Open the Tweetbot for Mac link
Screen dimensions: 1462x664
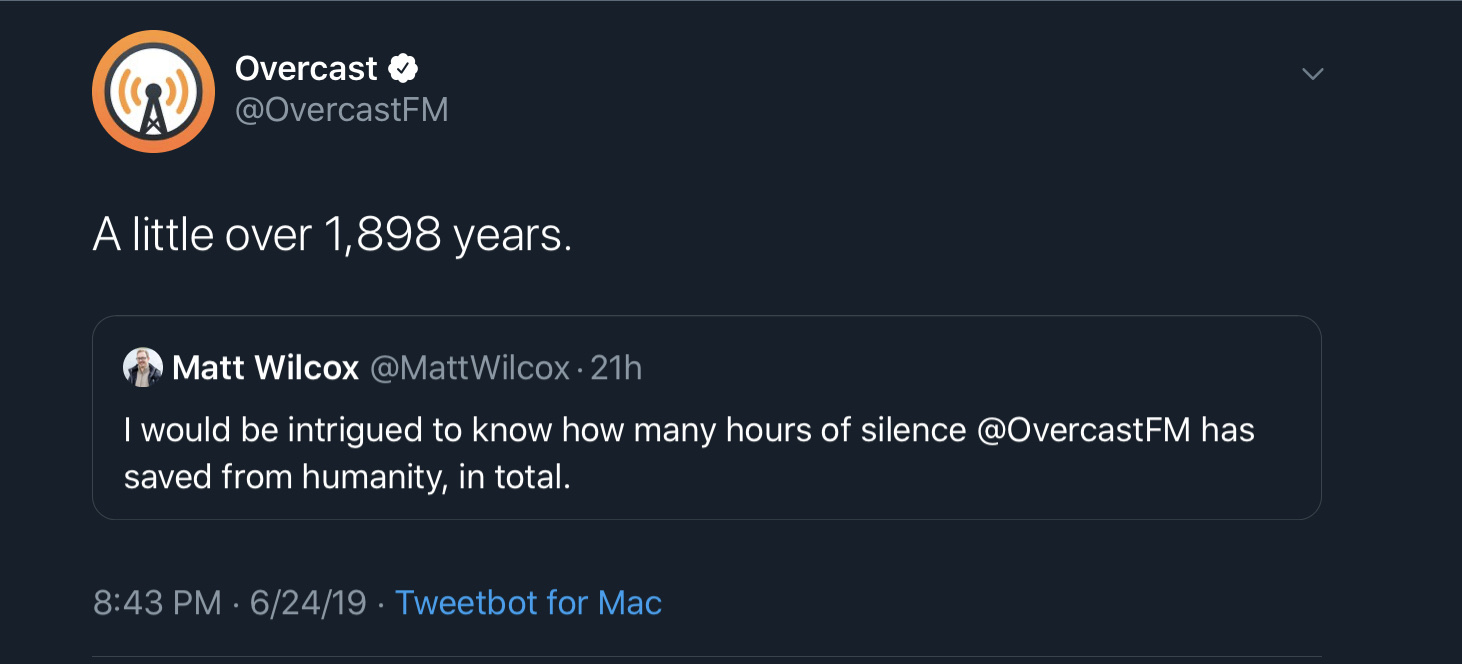tap(529, 603)
